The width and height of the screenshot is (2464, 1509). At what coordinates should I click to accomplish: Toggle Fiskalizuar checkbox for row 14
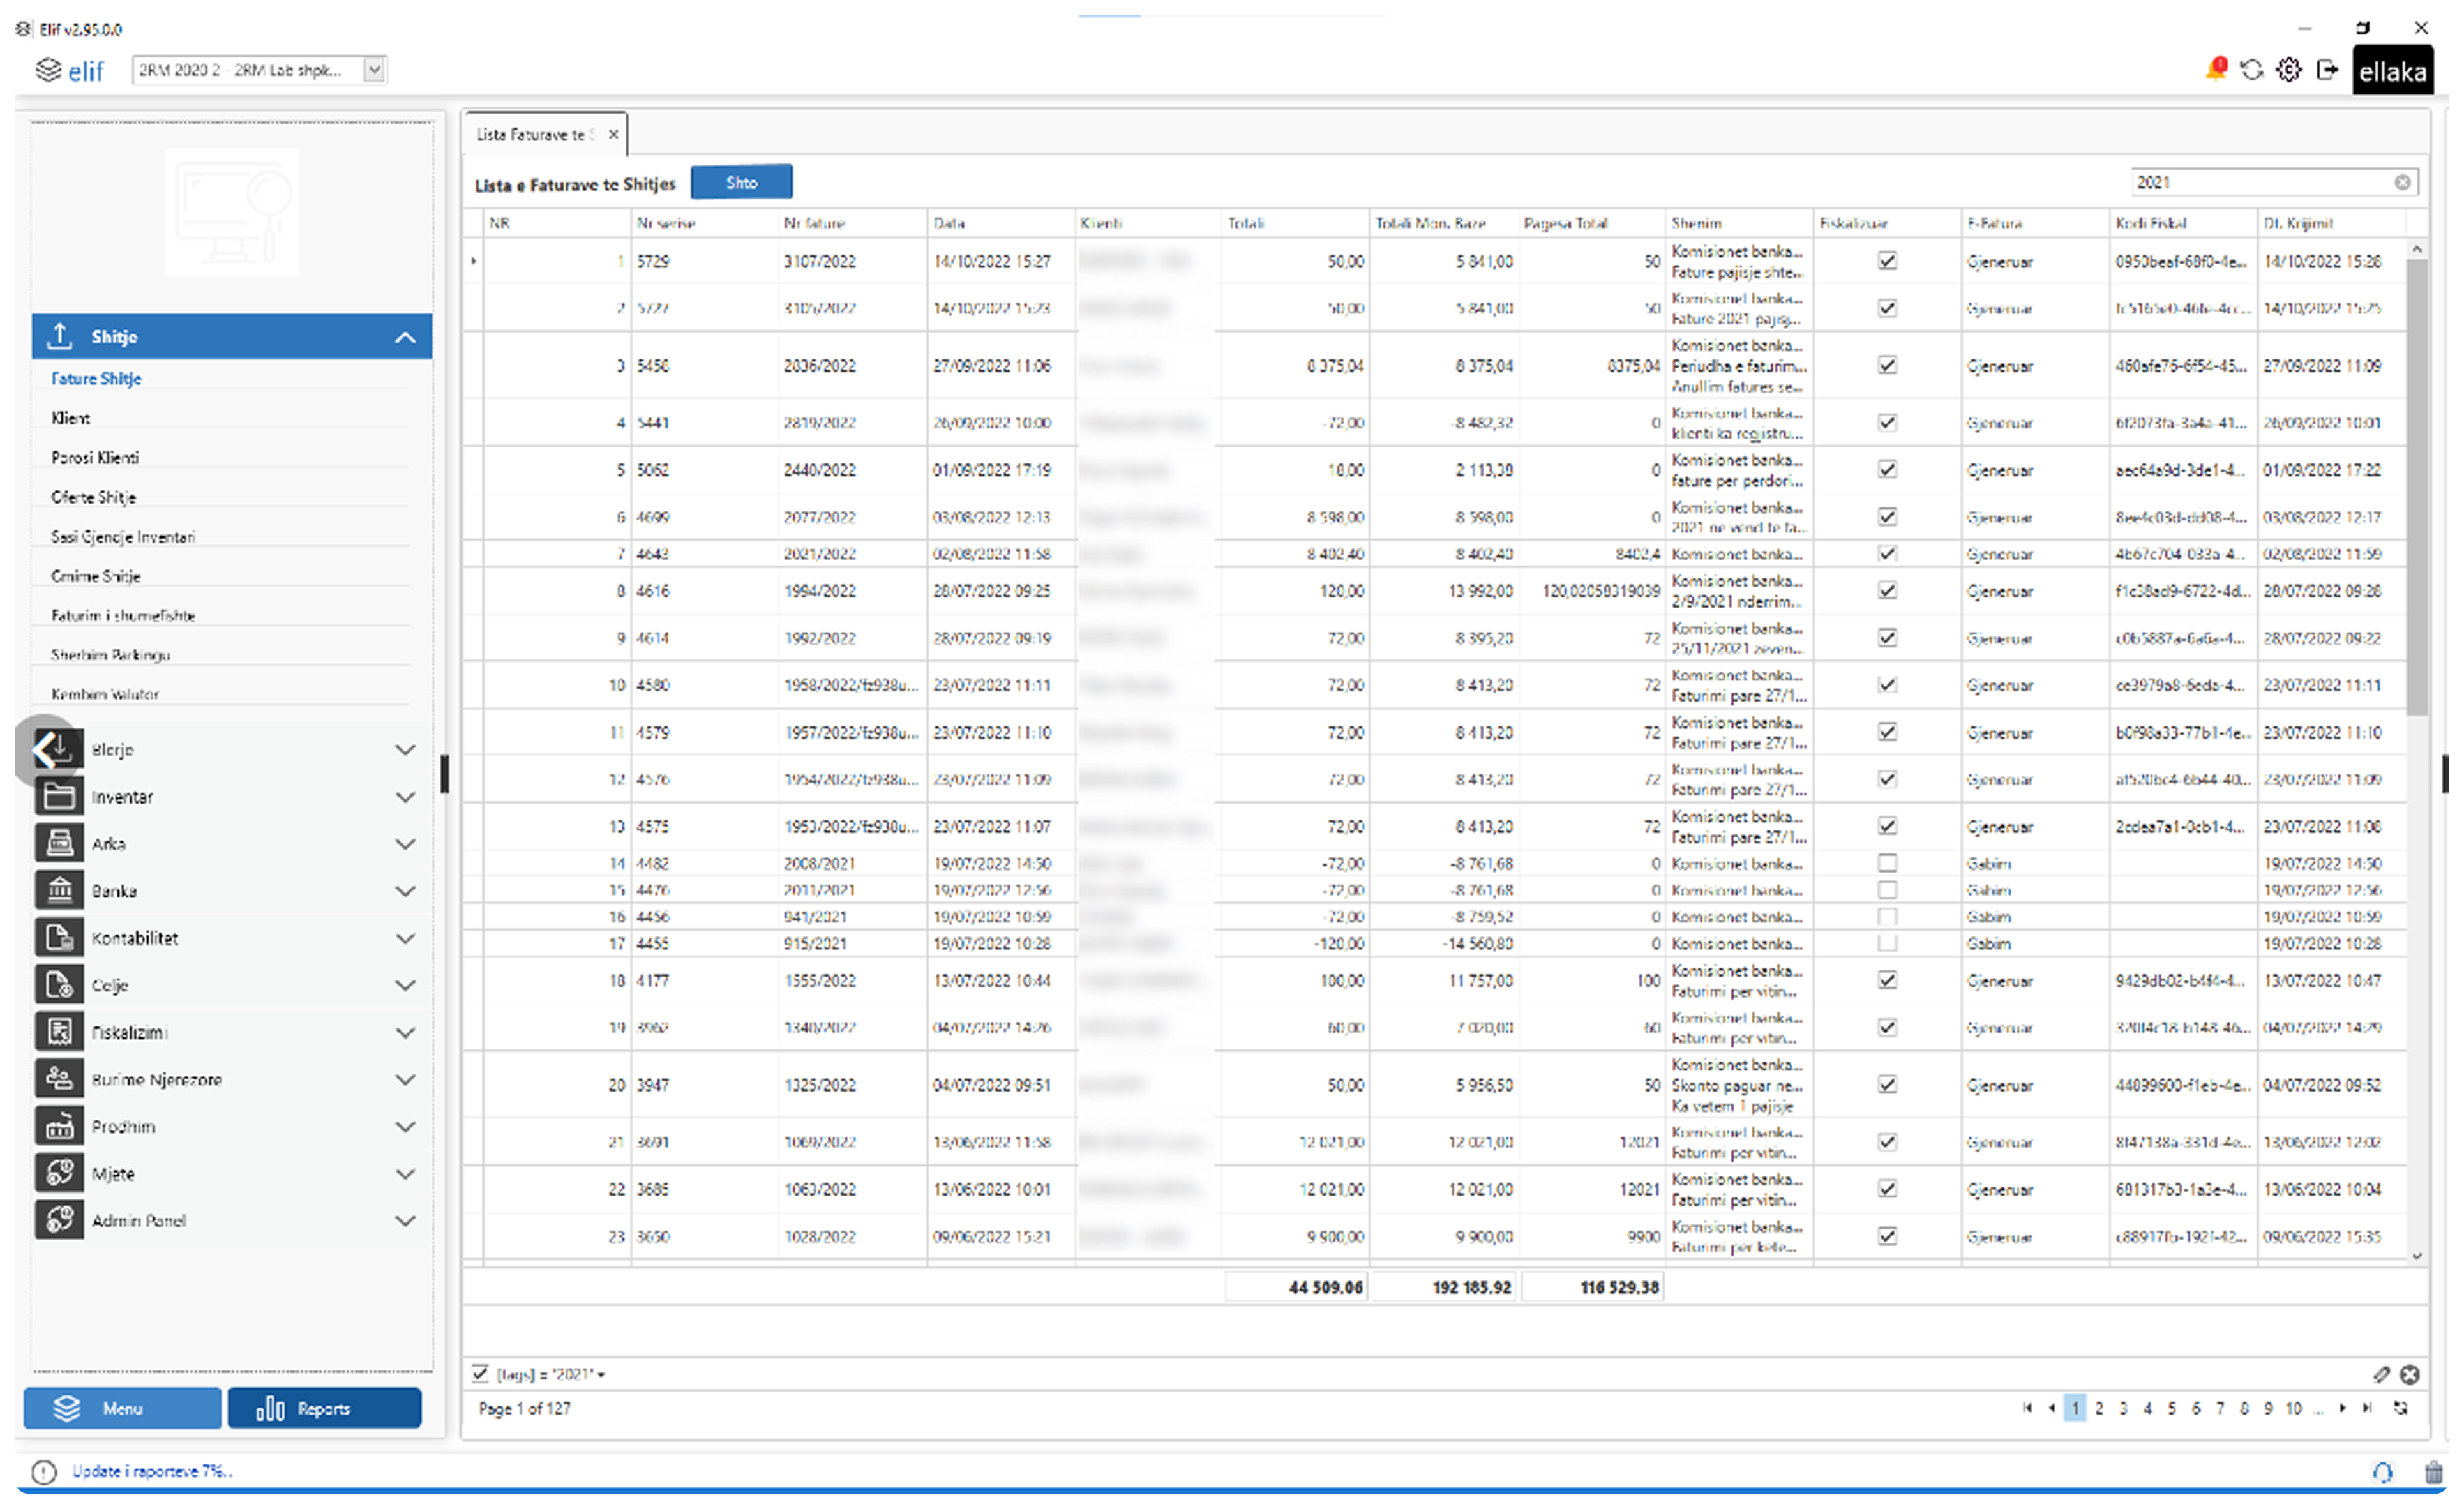coord(1887,862)
